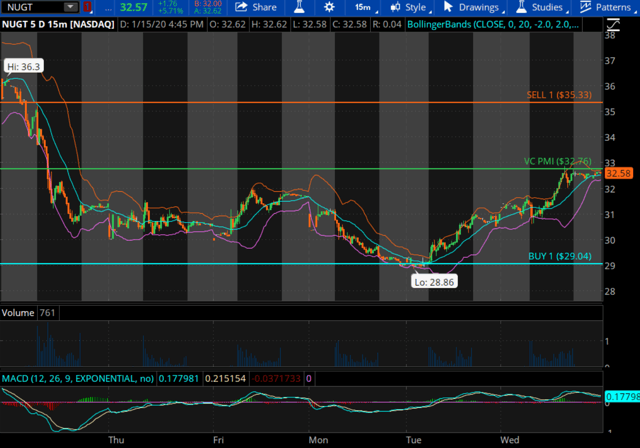The height and width of the screenshot is (448, 640).
Task: Open the flask icon beside Share
Action: click(299, 7)
